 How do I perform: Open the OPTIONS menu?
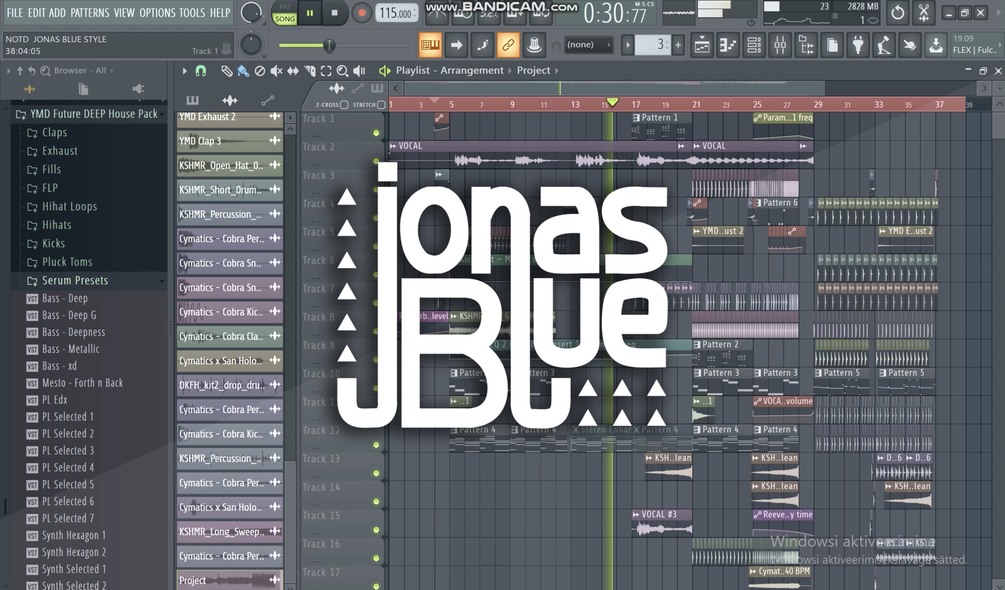point(157,12)
